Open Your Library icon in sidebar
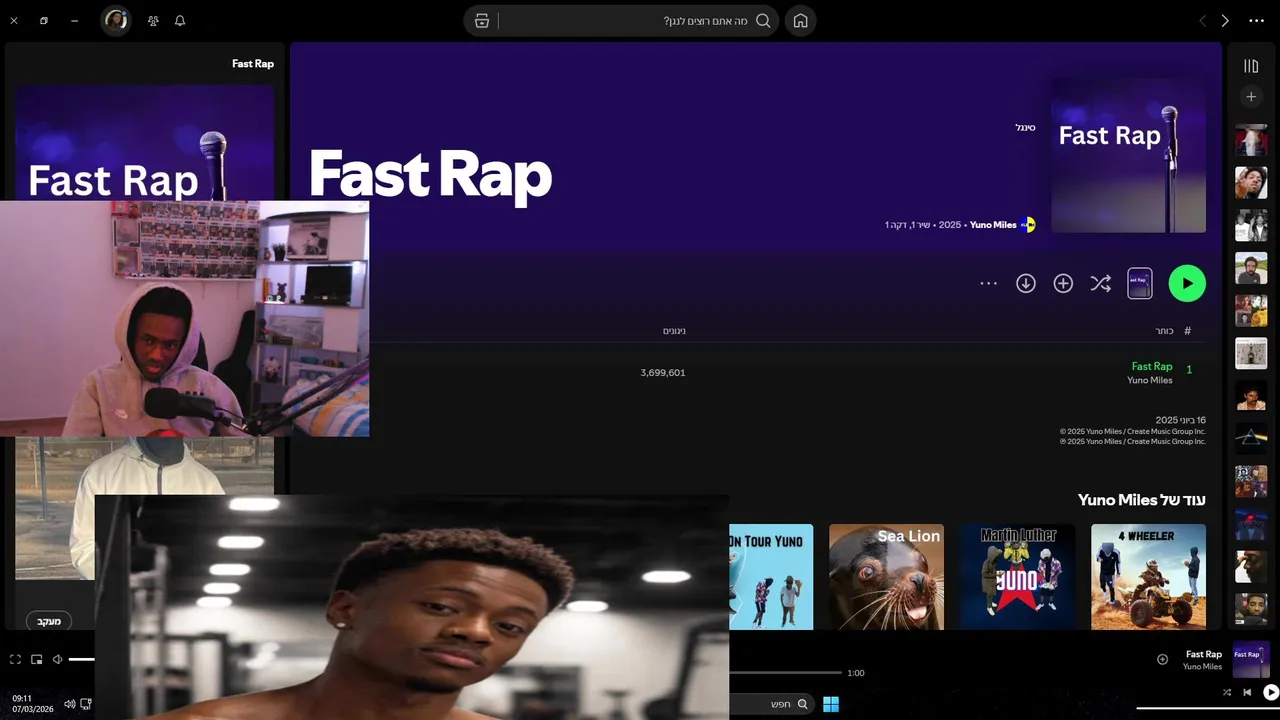The image size is (1280, 720). pos(1251,66)
